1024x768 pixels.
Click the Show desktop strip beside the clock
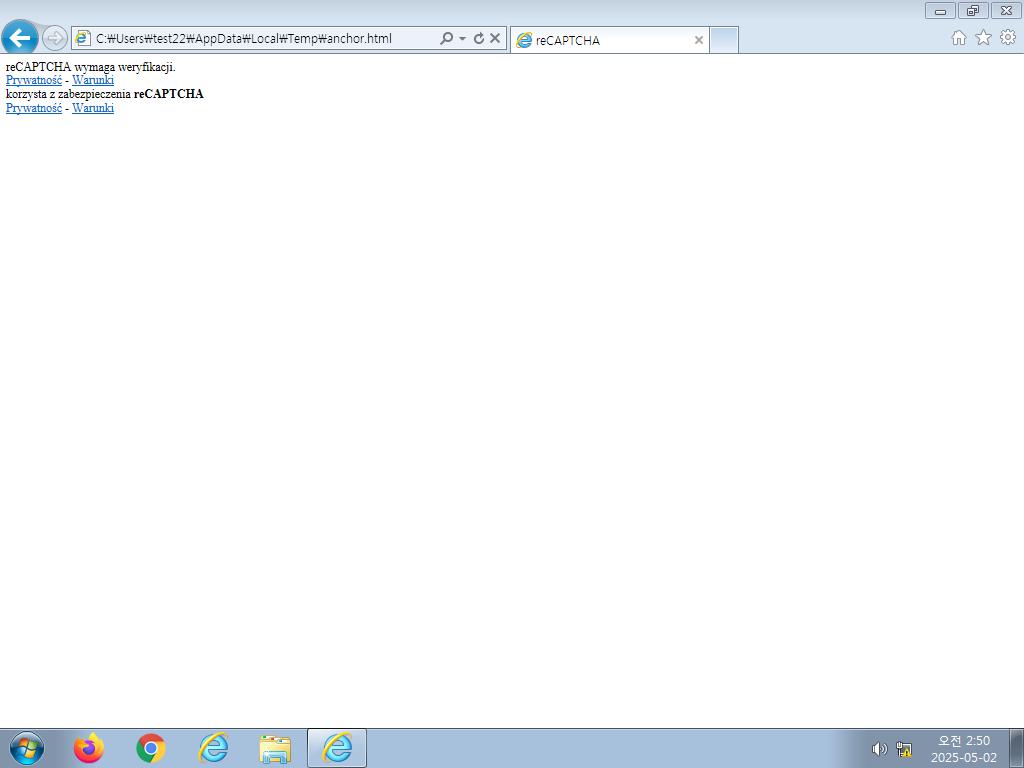(1017, 748)
